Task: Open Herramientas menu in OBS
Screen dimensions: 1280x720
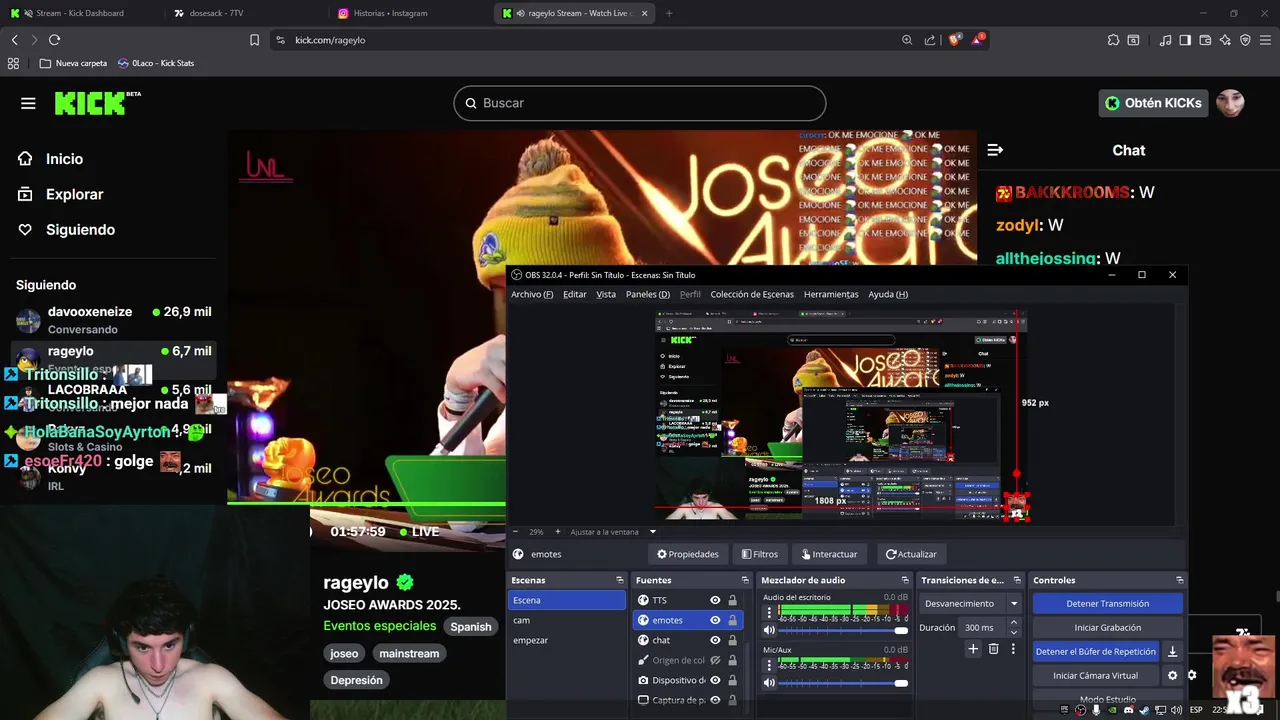Action: [831, 294]
